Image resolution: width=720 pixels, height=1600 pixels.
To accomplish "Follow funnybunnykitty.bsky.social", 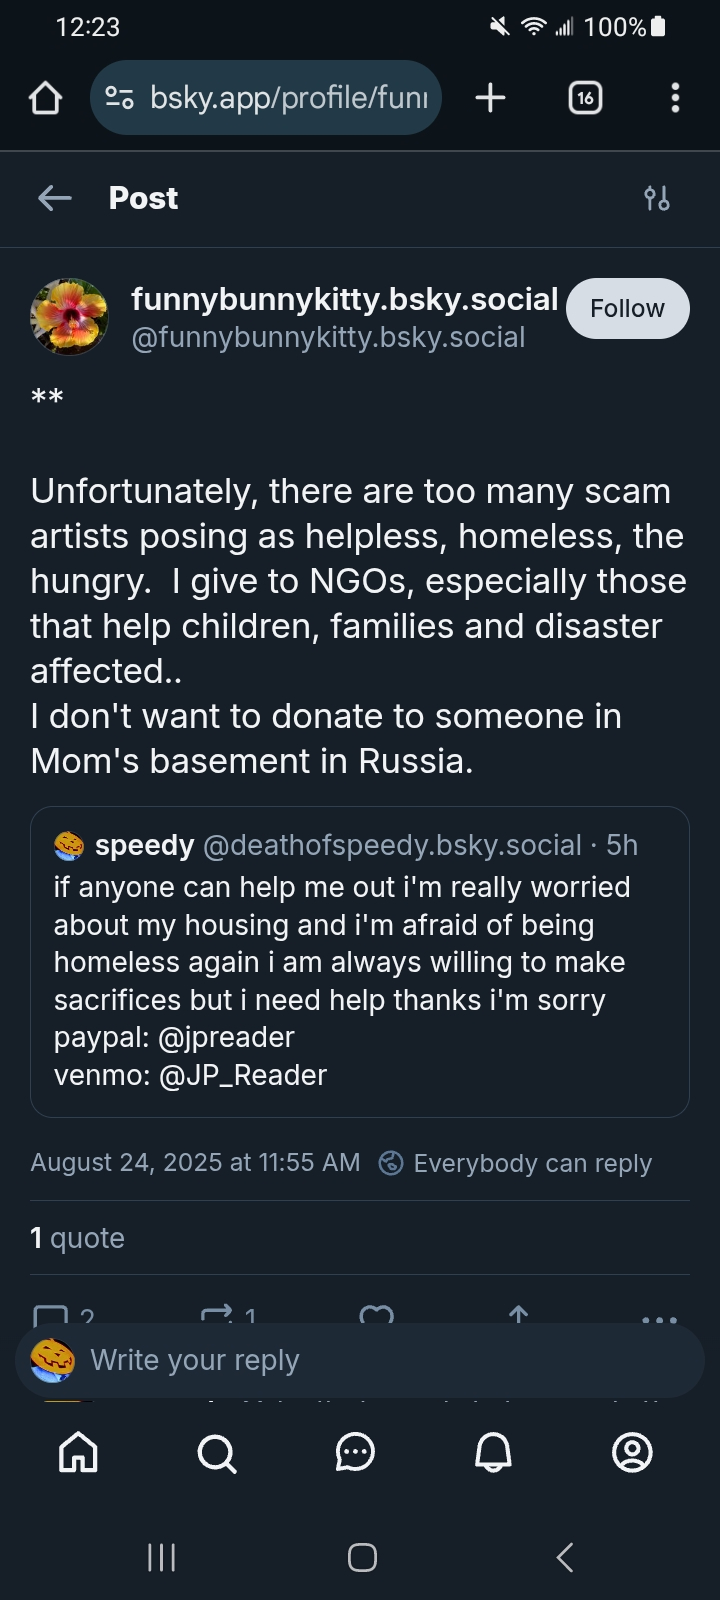I will pyautogui.click(x=627, y=308).
